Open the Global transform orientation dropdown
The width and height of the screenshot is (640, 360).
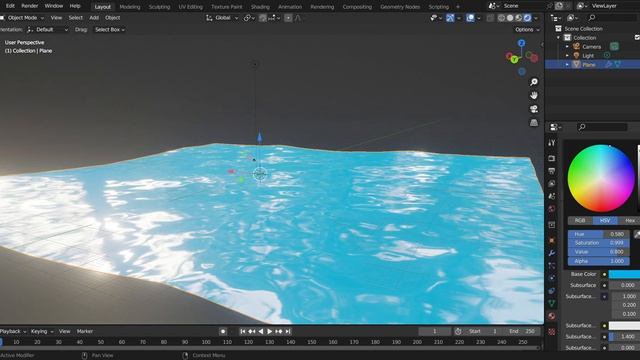pyautogui.click(x=222, y=18)
